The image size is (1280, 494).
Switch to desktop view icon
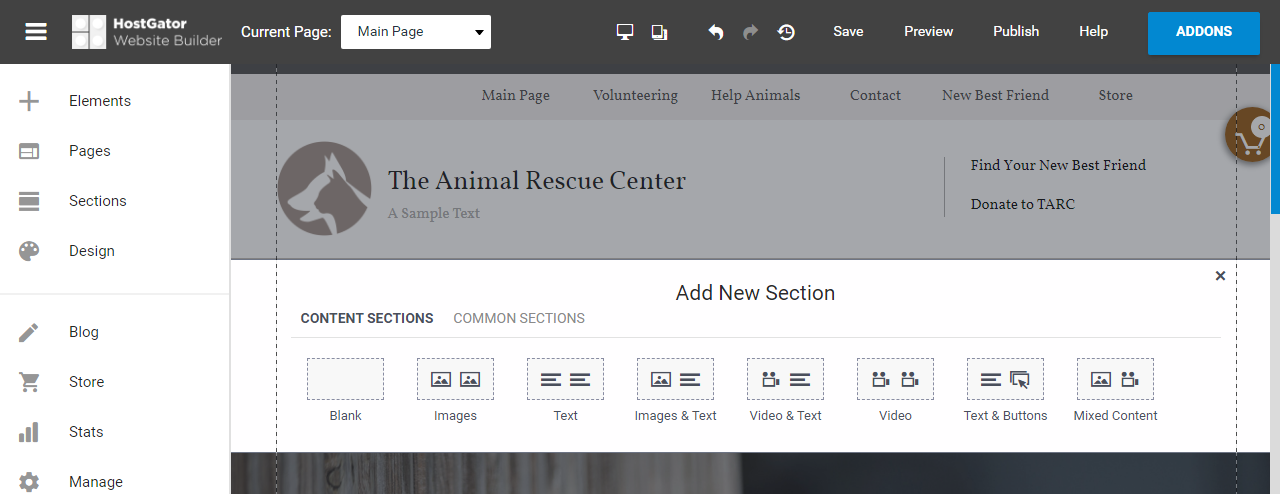pos(625,32)
